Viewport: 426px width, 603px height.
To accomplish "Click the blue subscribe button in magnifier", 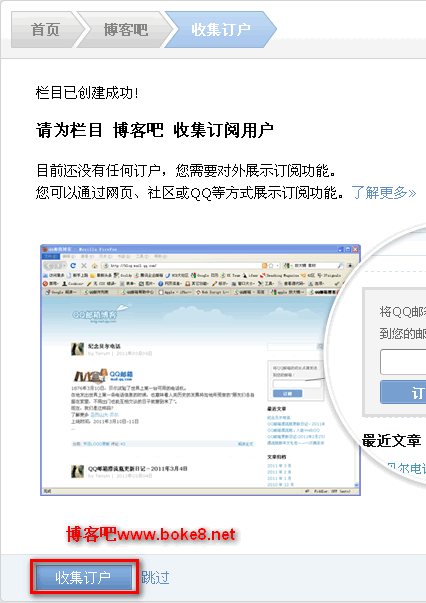I will pyautogui.click(x=403, y=392).
